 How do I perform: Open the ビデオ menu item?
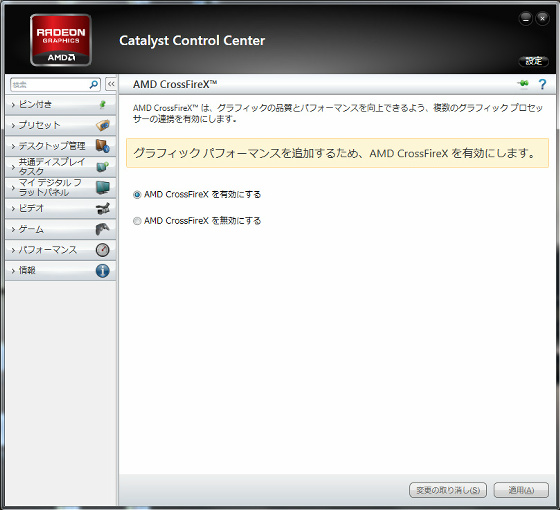click(x=61, y=208)
